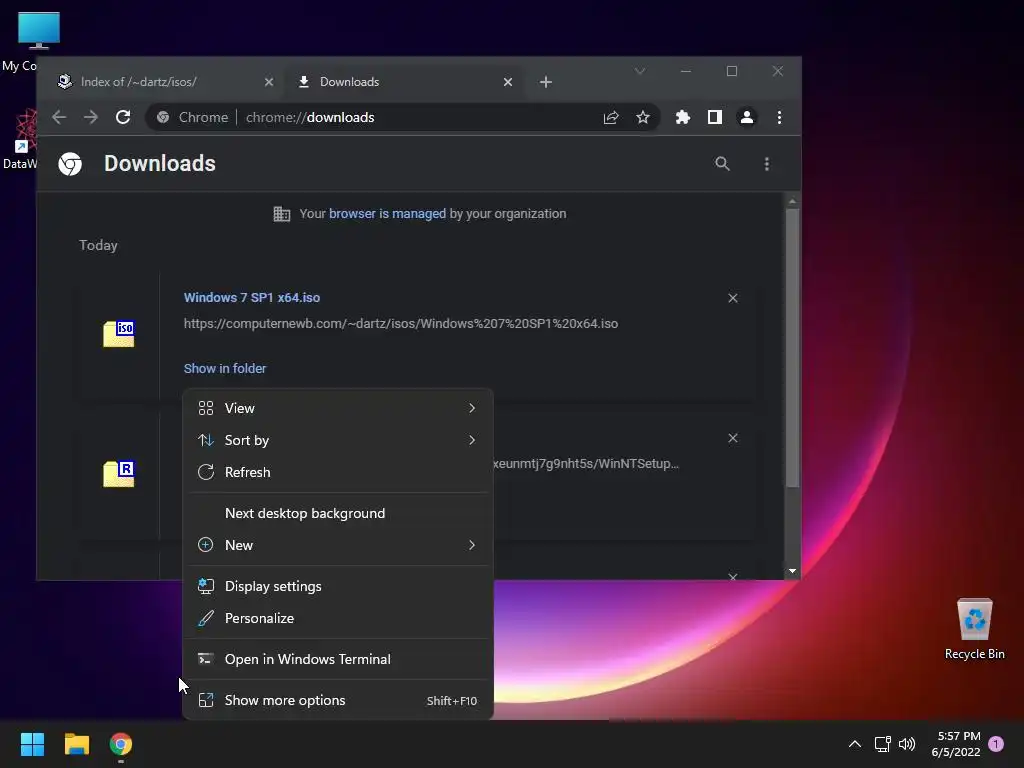
Task: Open File Explorer from taskbar
Action: [x=76, y=744]
